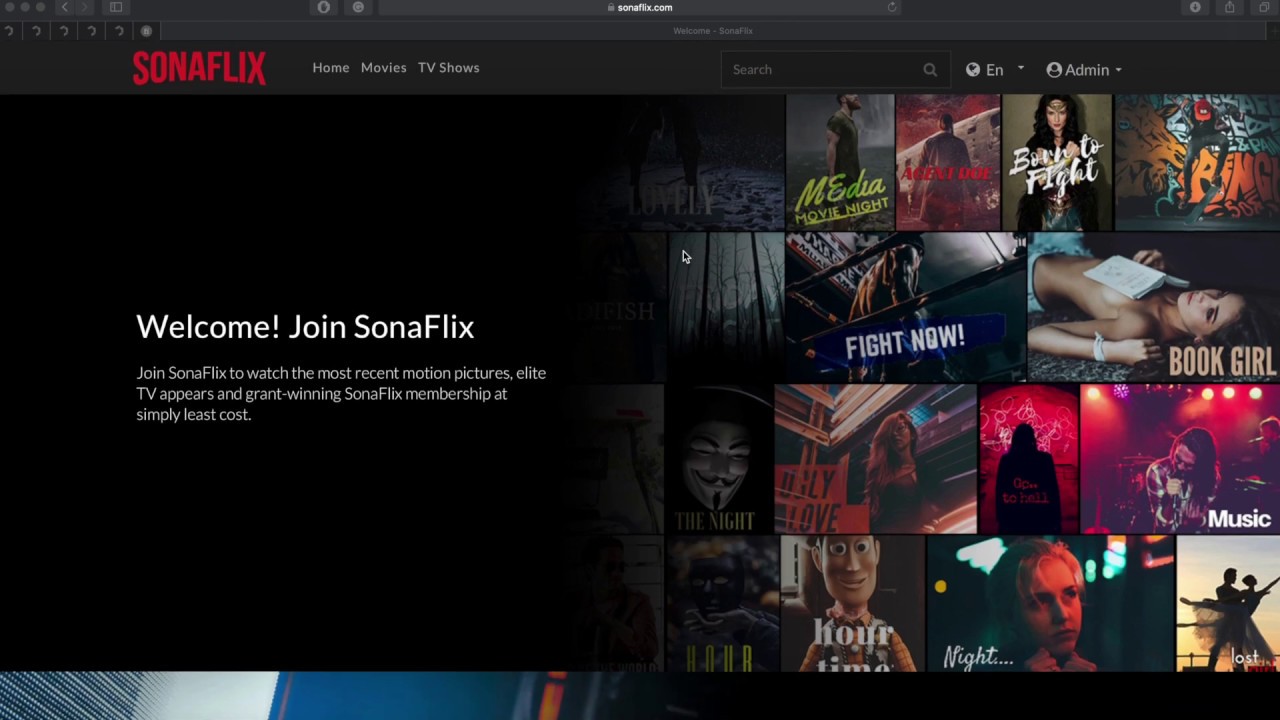Open the Agent Doe poster
The height and width of the screenshot is (720, 1280).
coord(948,163)
